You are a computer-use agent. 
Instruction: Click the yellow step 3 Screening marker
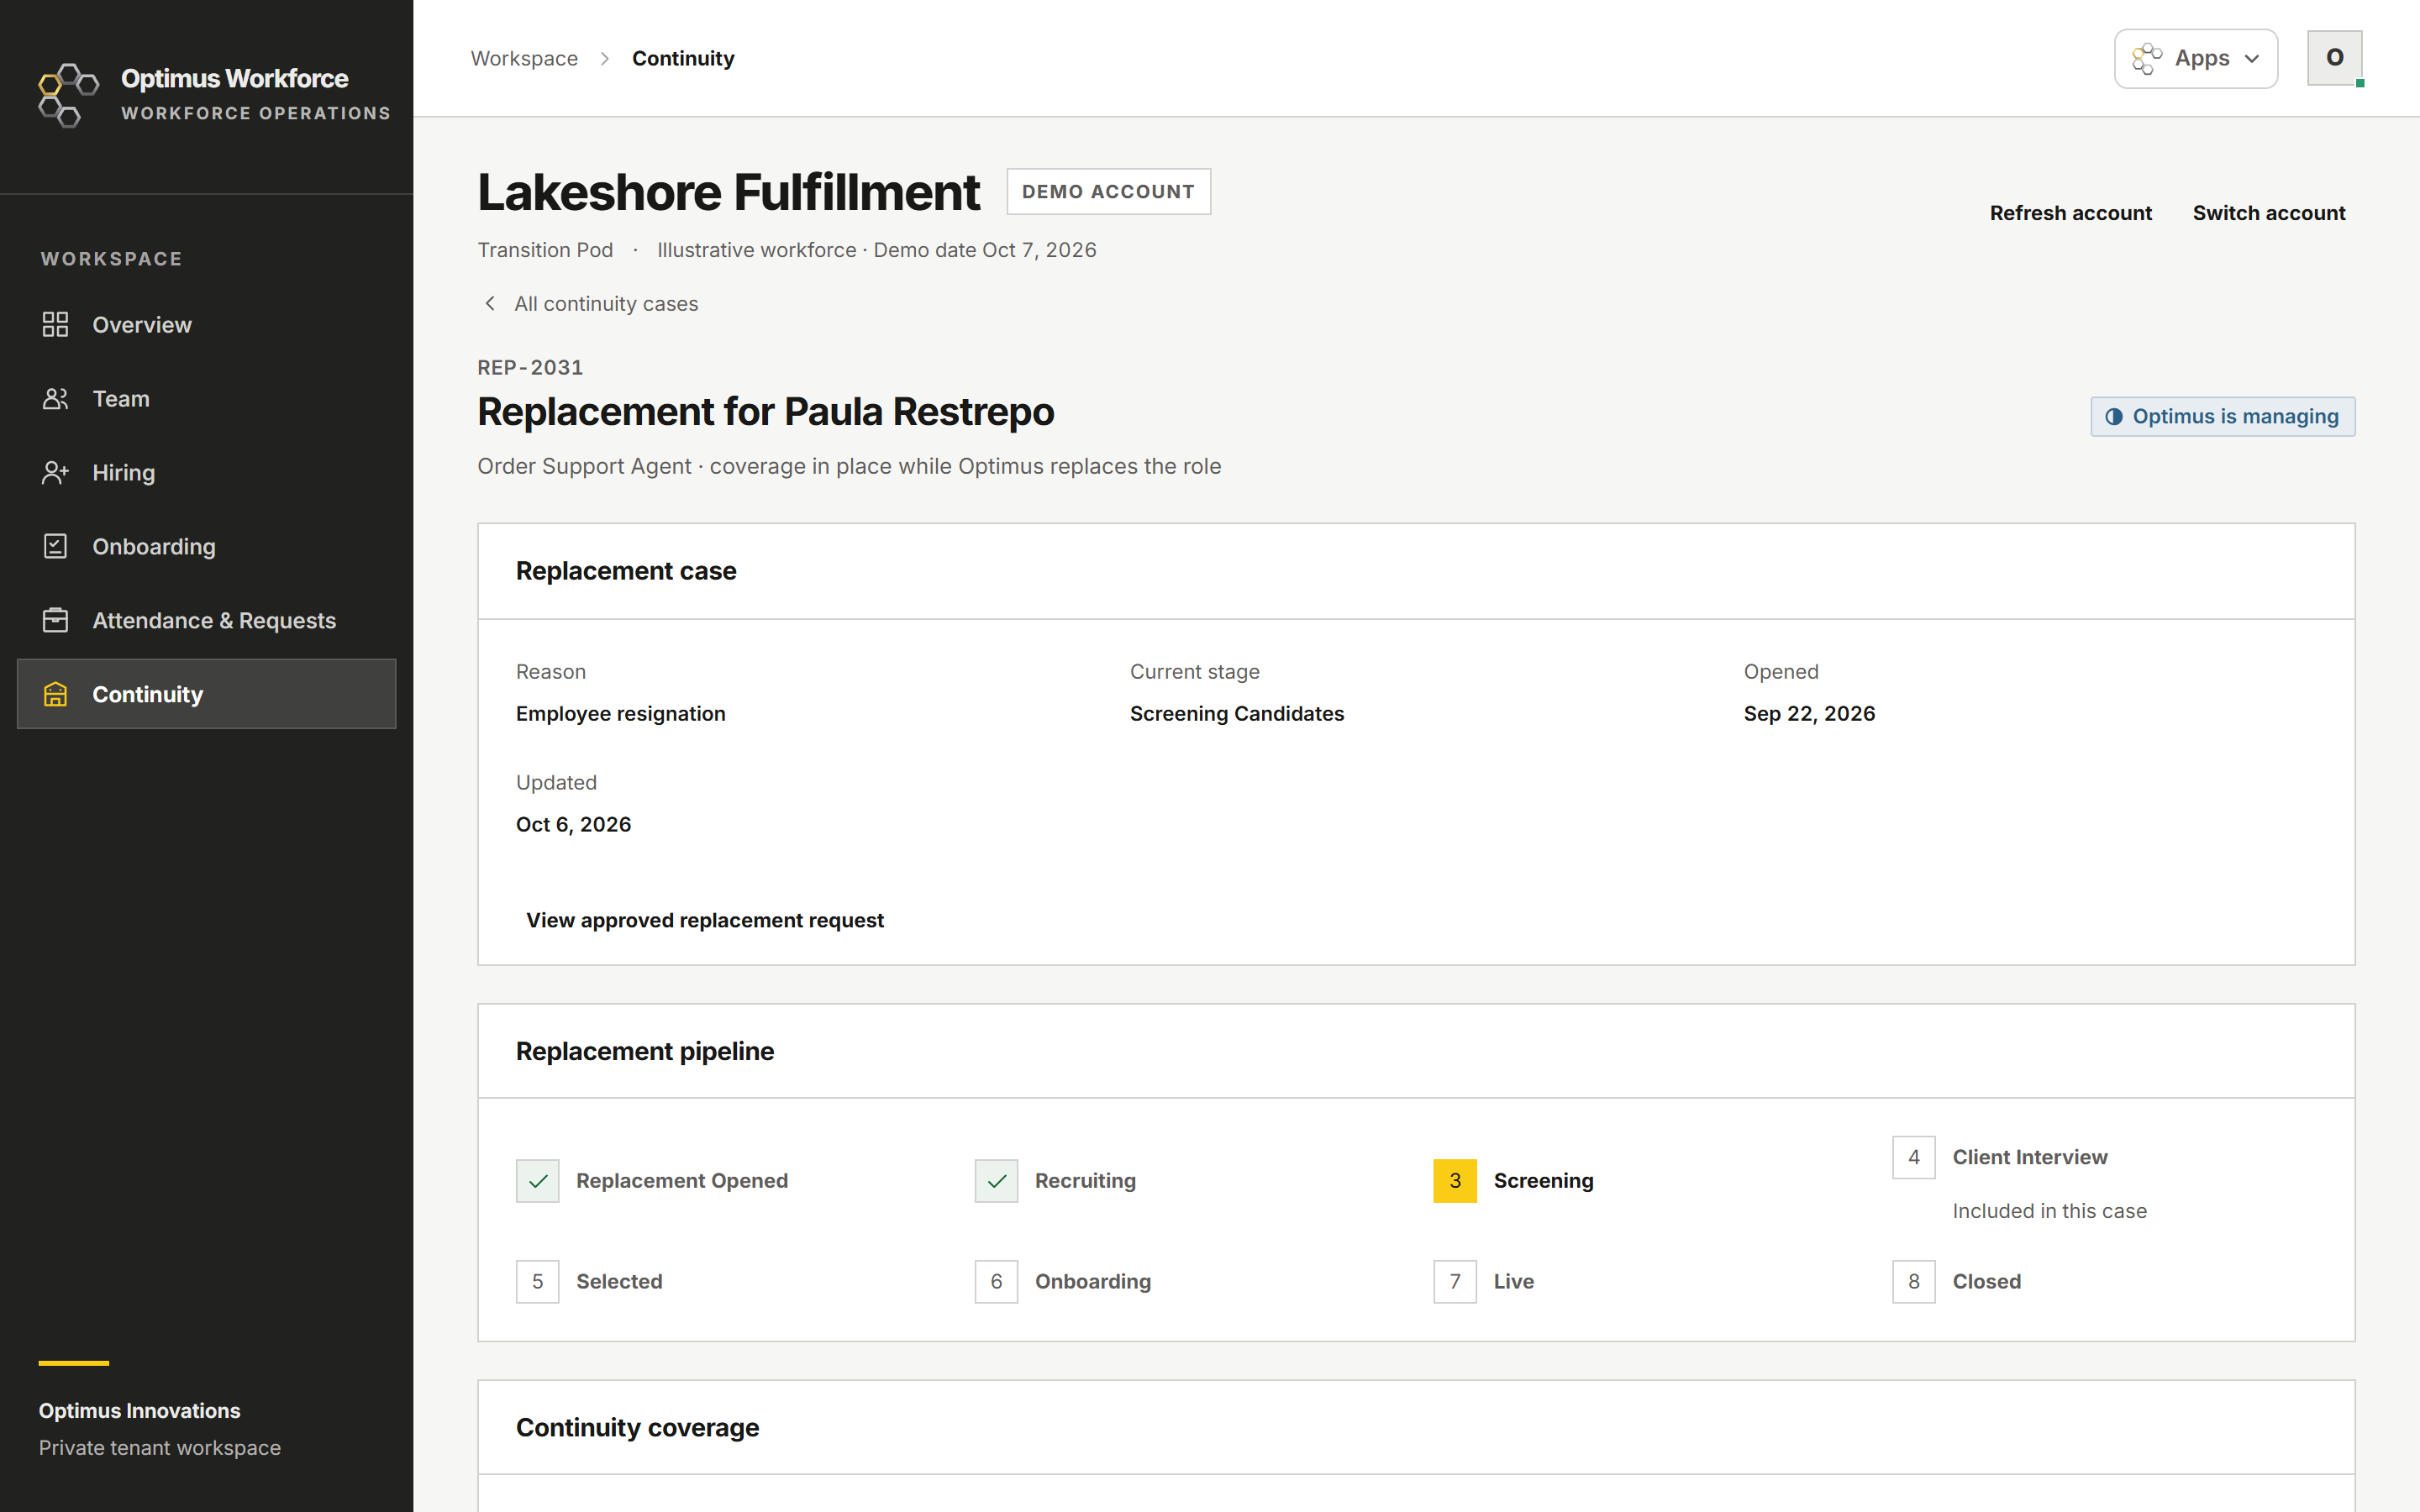point(1455,1181)
